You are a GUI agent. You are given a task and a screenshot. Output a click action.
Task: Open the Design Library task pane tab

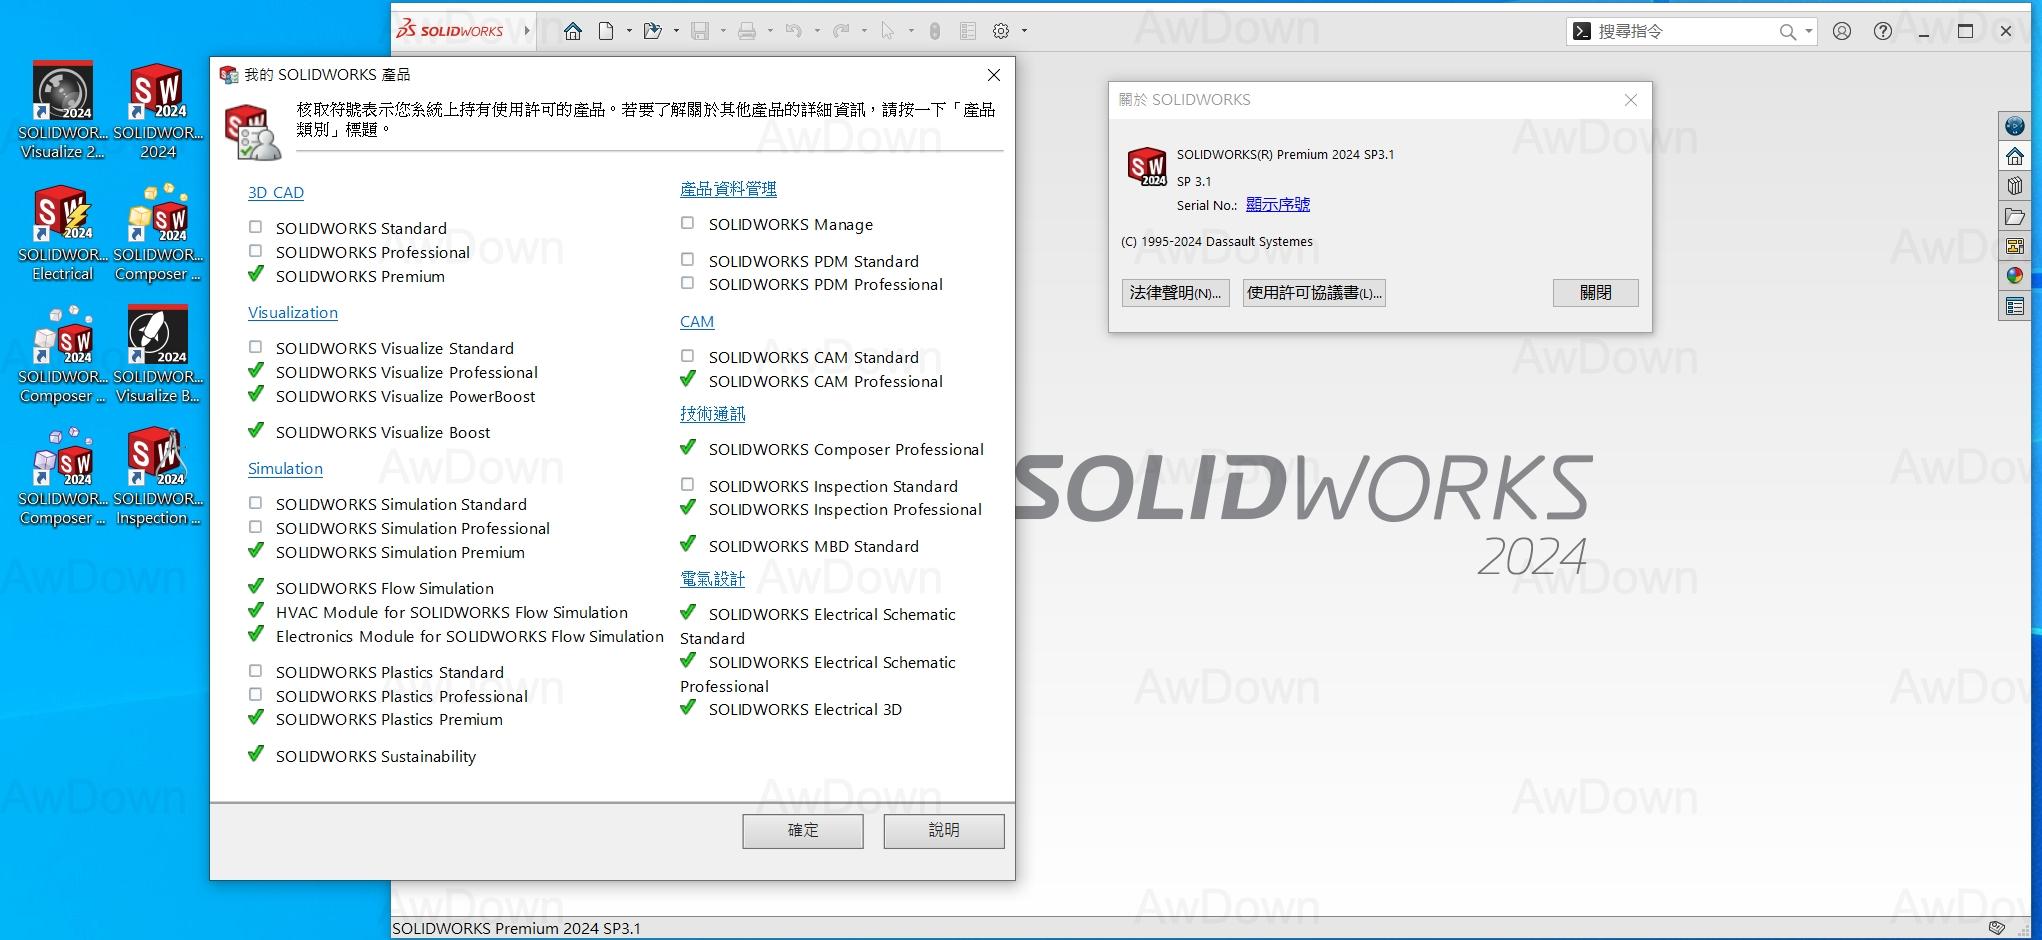(x=2014, y=186)
